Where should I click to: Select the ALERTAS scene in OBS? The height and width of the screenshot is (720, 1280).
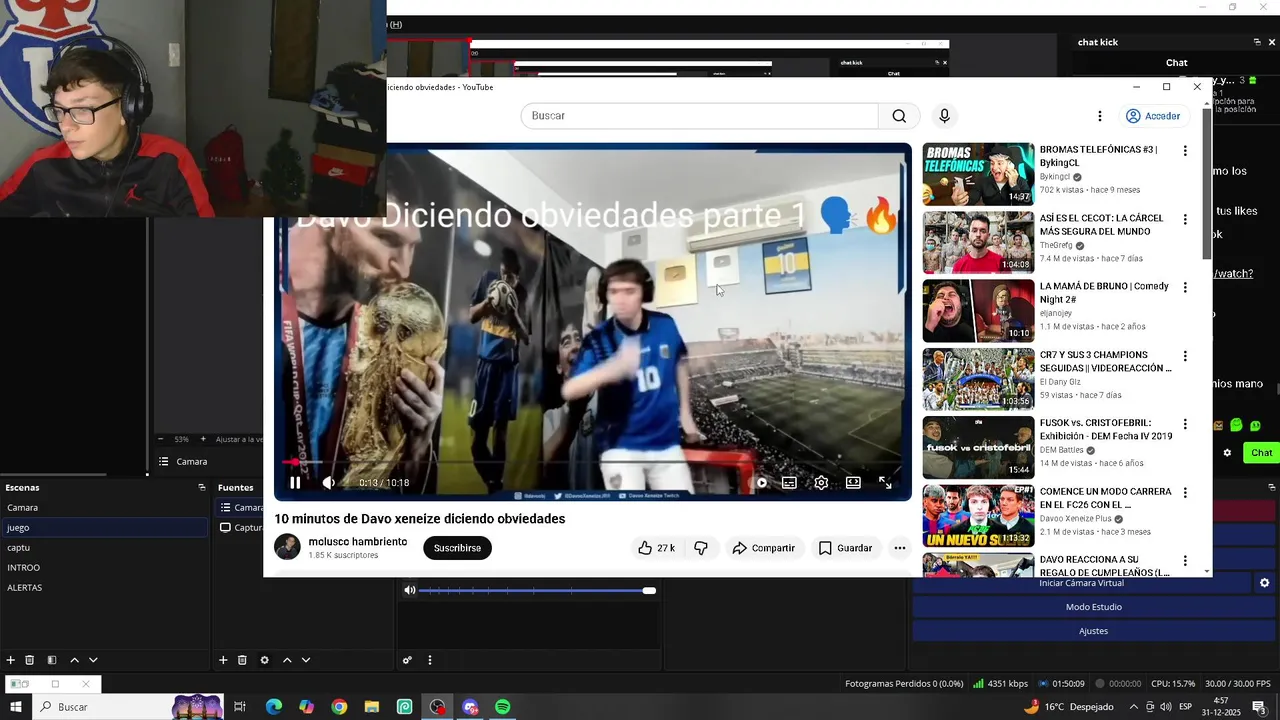pyautogui.click(x=104, y=587)
